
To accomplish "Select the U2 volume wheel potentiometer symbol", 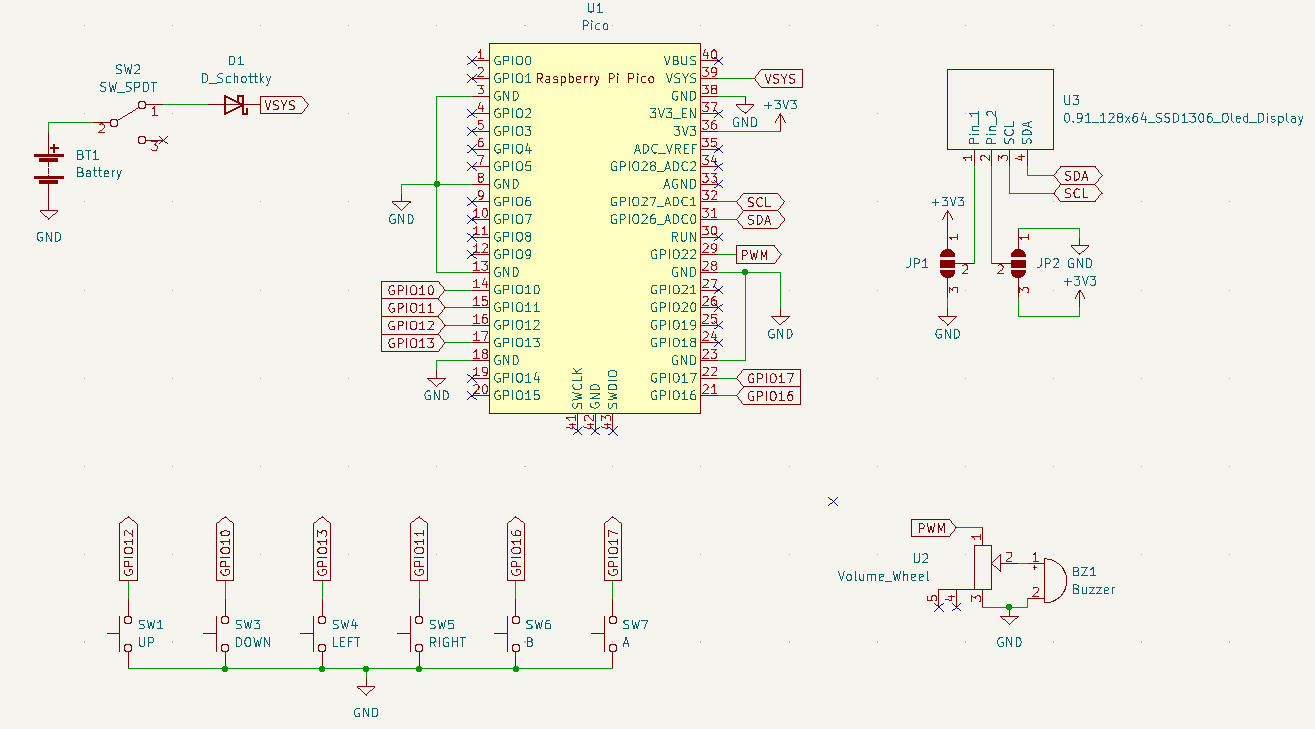I will (x=985, y=570).
